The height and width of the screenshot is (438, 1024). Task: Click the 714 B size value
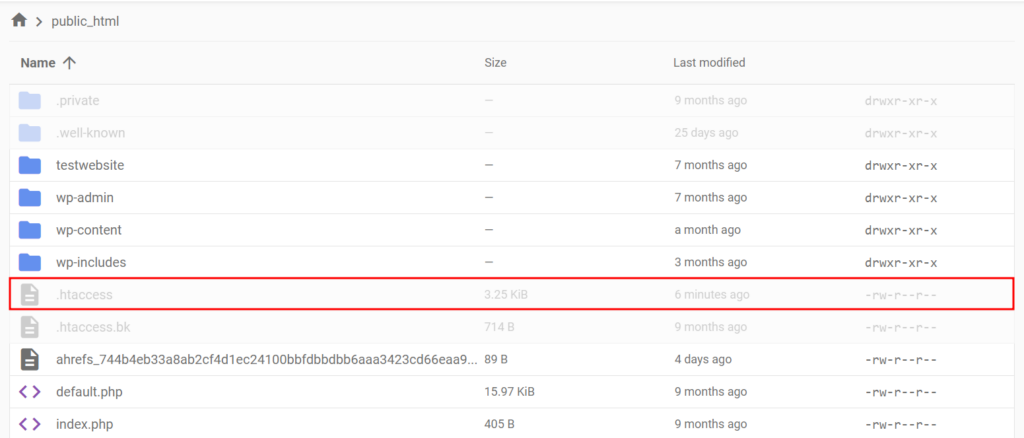(499, 327)
